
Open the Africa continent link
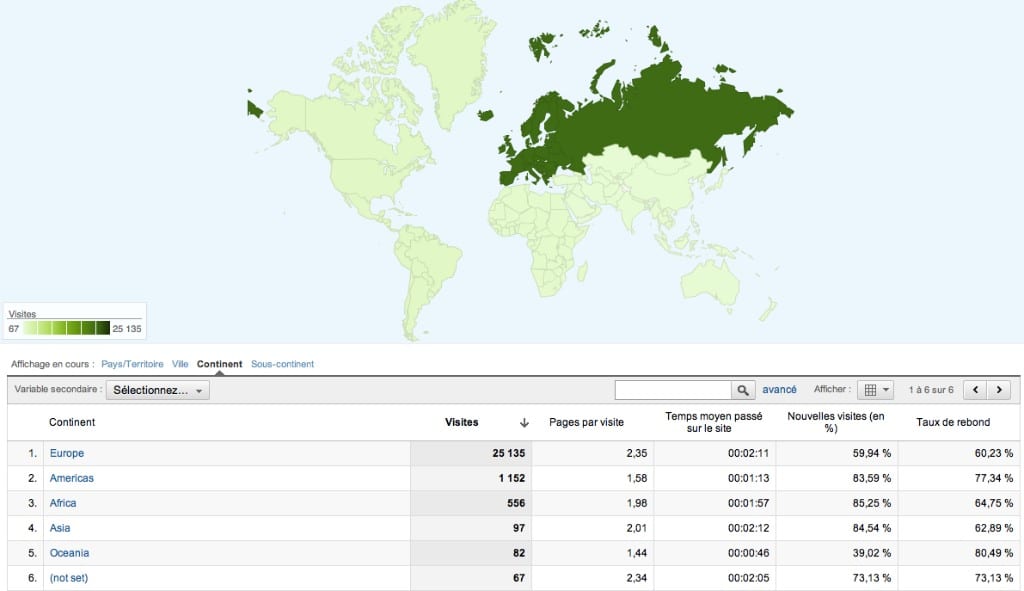(x=63, y=503)
